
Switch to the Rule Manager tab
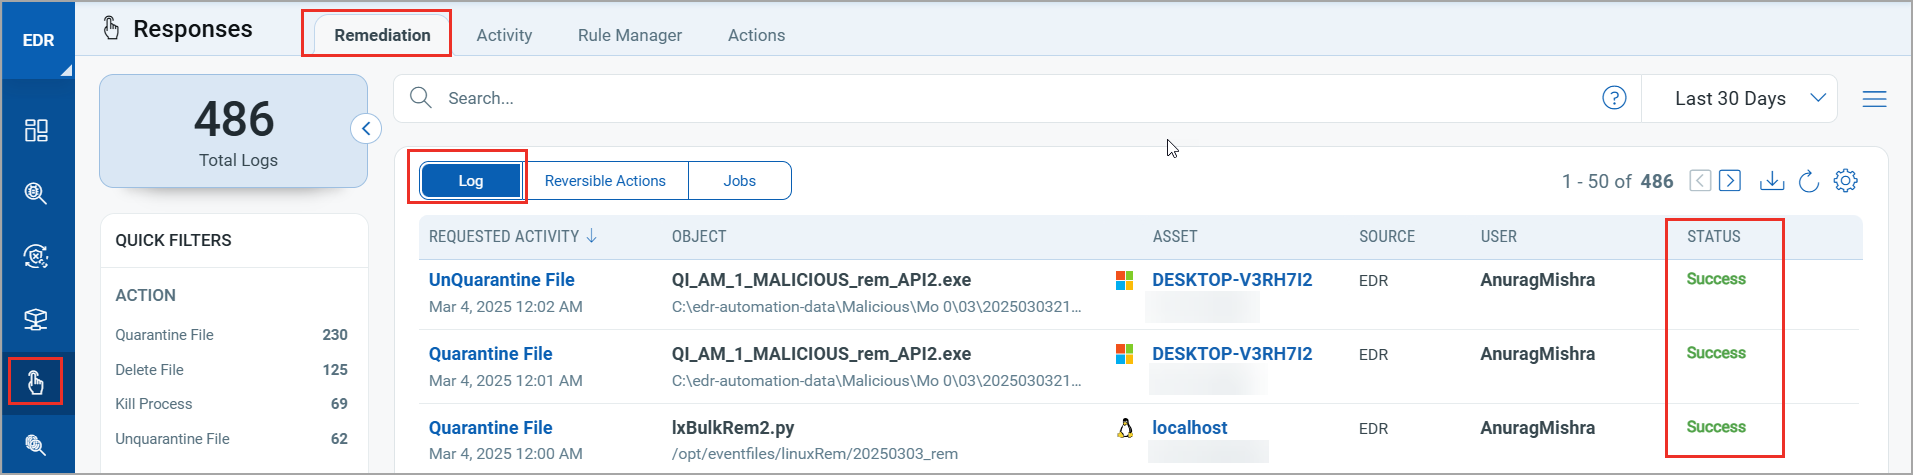tap(630, 35)
